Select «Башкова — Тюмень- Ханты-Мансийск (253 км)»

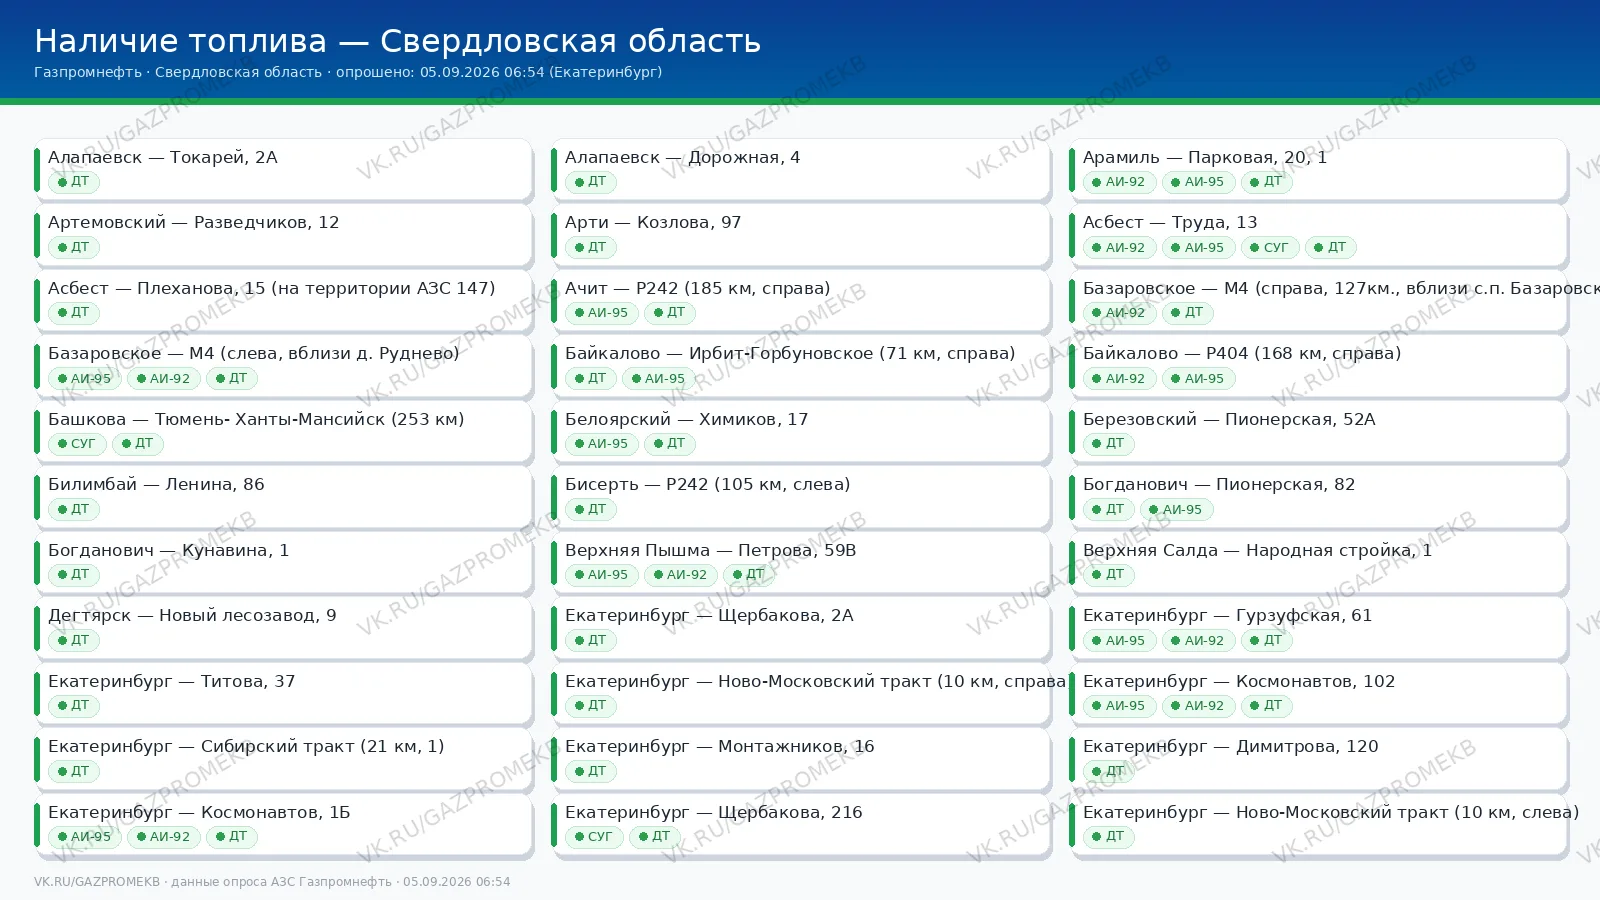256,419
